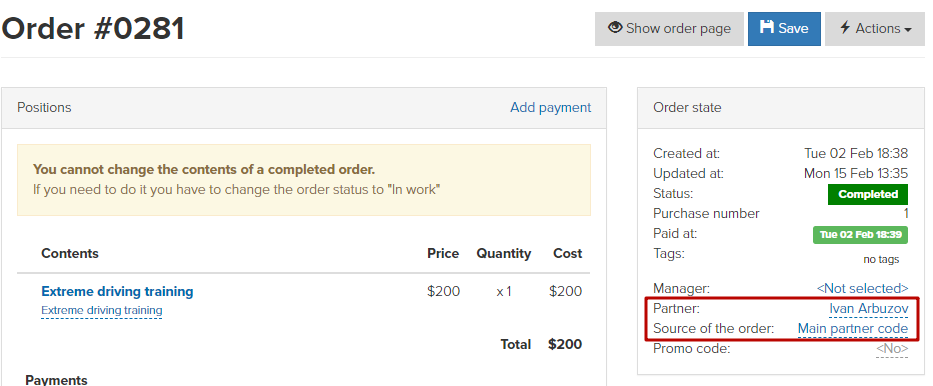Save the order
This screenshot has width=933, height=386.
(784, 29)
